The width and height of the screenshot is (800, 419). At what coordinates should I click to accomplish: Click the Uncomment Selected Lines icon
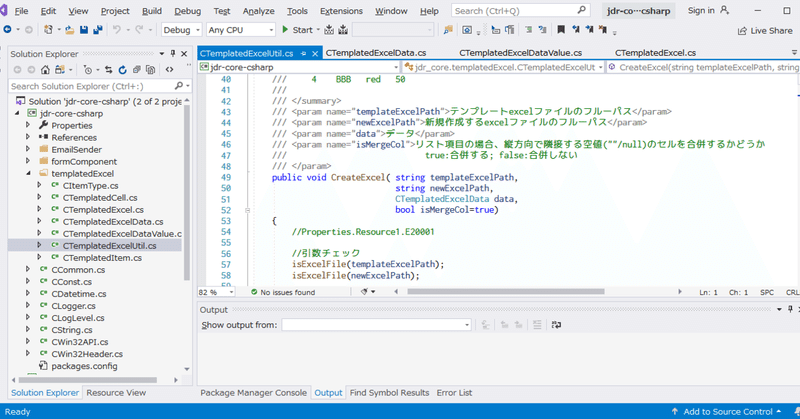tap(542, 30)
